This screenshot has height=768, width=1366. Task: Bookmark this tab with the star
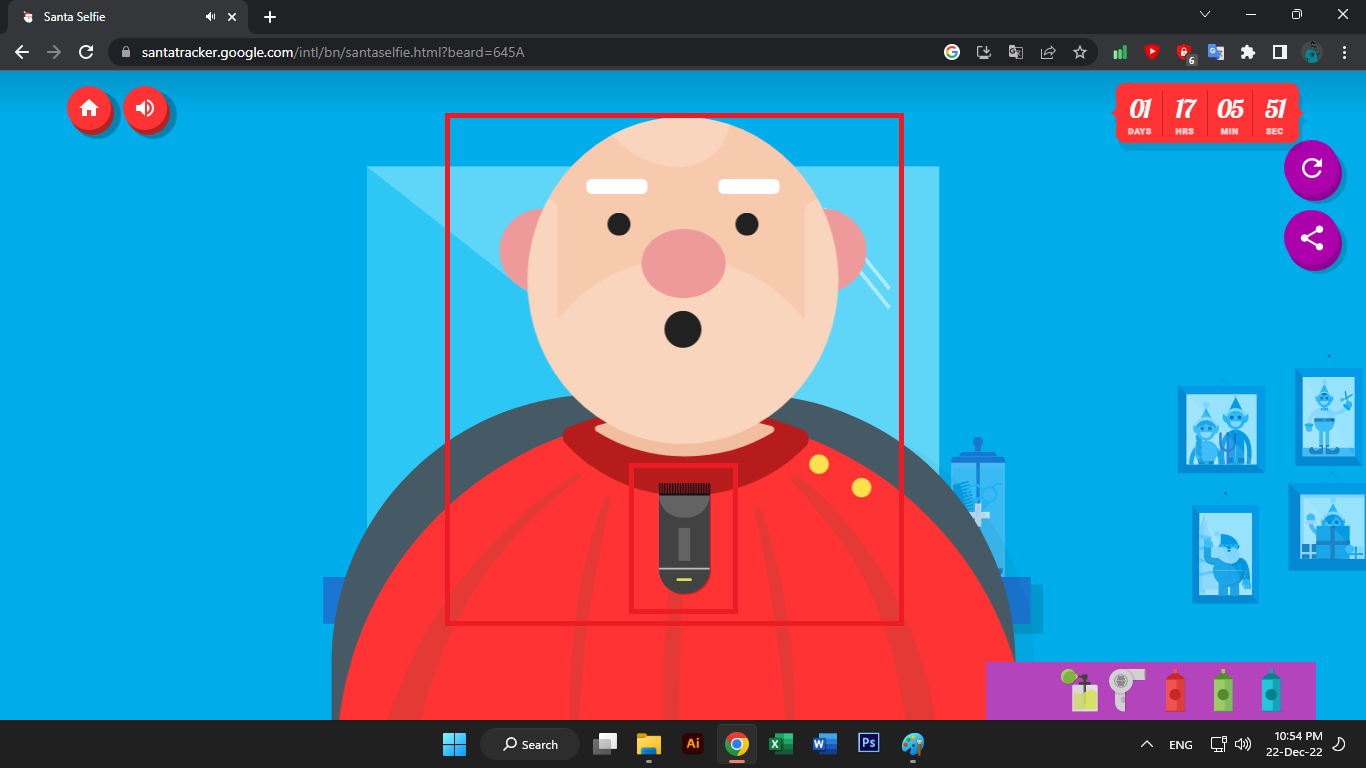click(x=1080, y=52)
